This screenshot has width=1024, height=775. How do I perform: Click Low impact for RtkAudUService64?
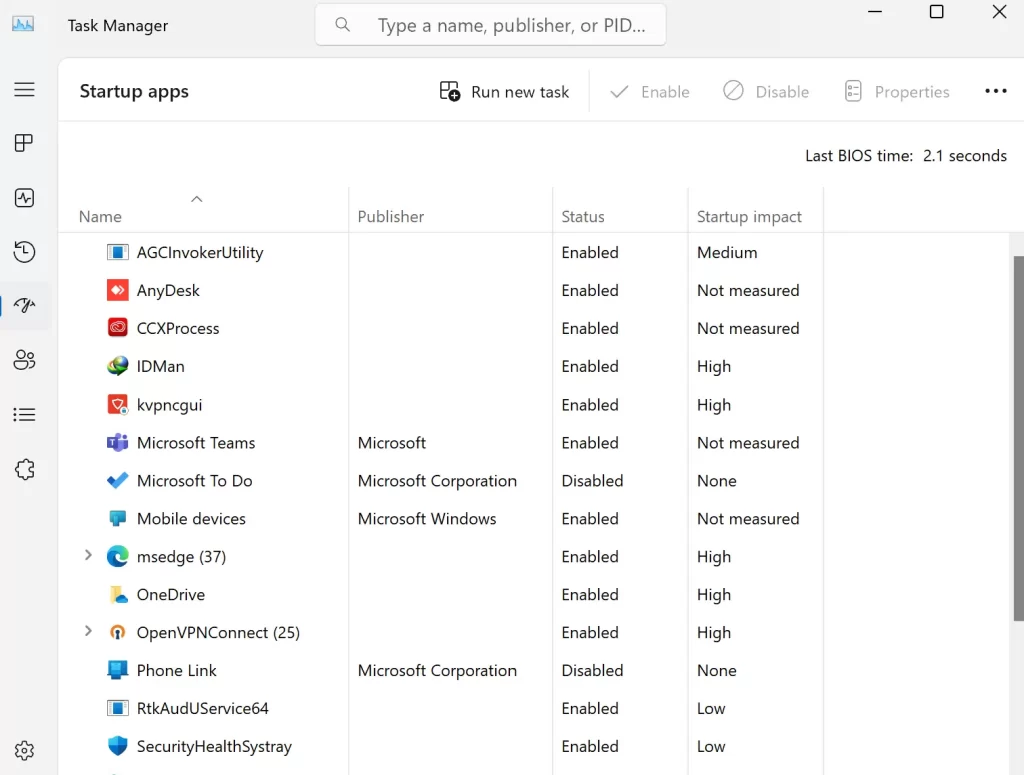click(711, 708)
